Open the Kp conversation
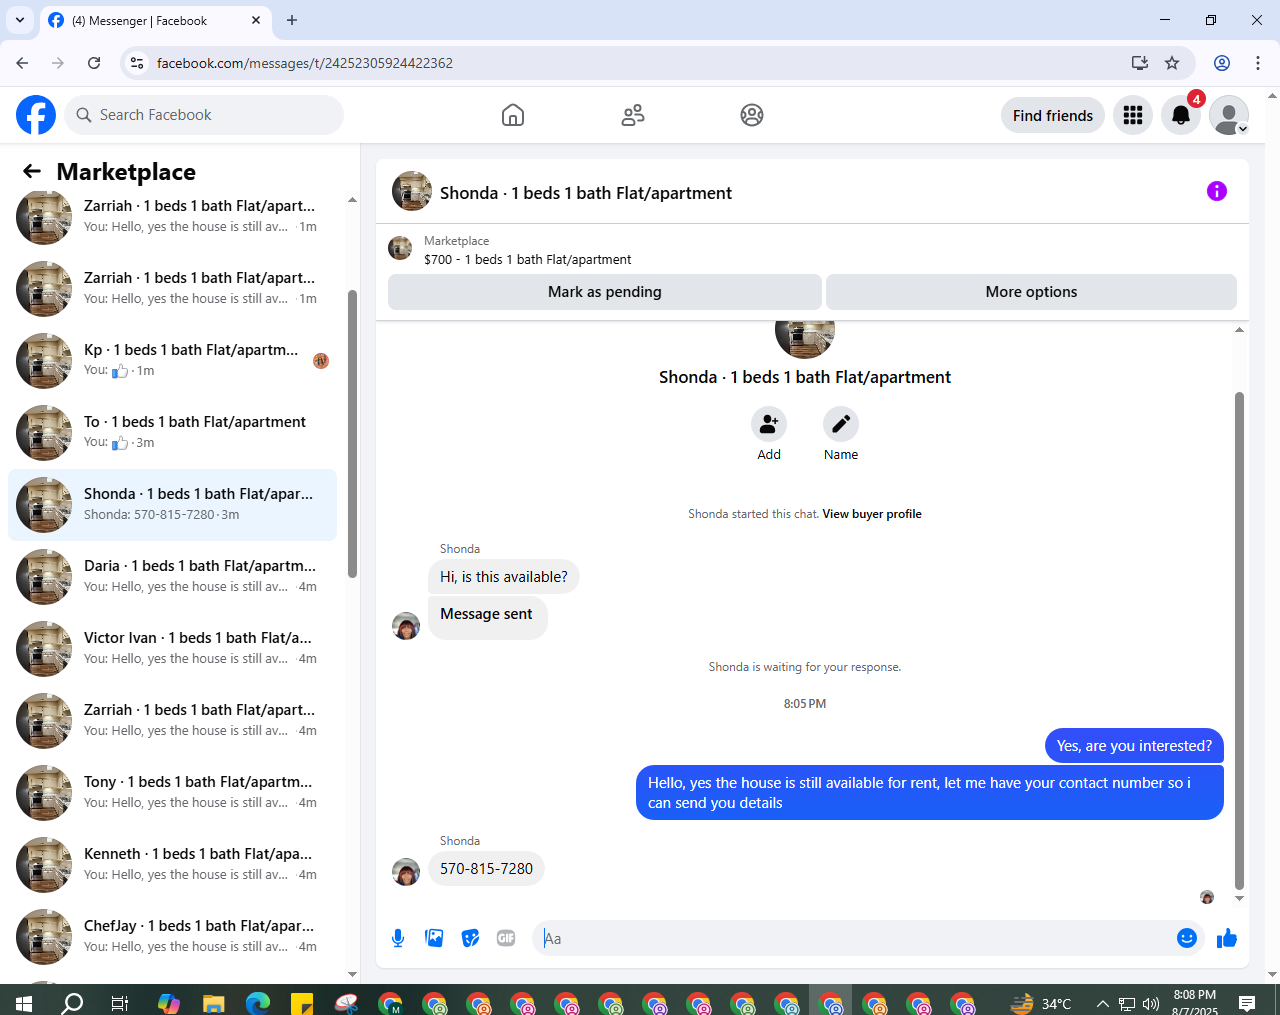The height and width of the screenshot is (1015, 1280). (172, 361)
